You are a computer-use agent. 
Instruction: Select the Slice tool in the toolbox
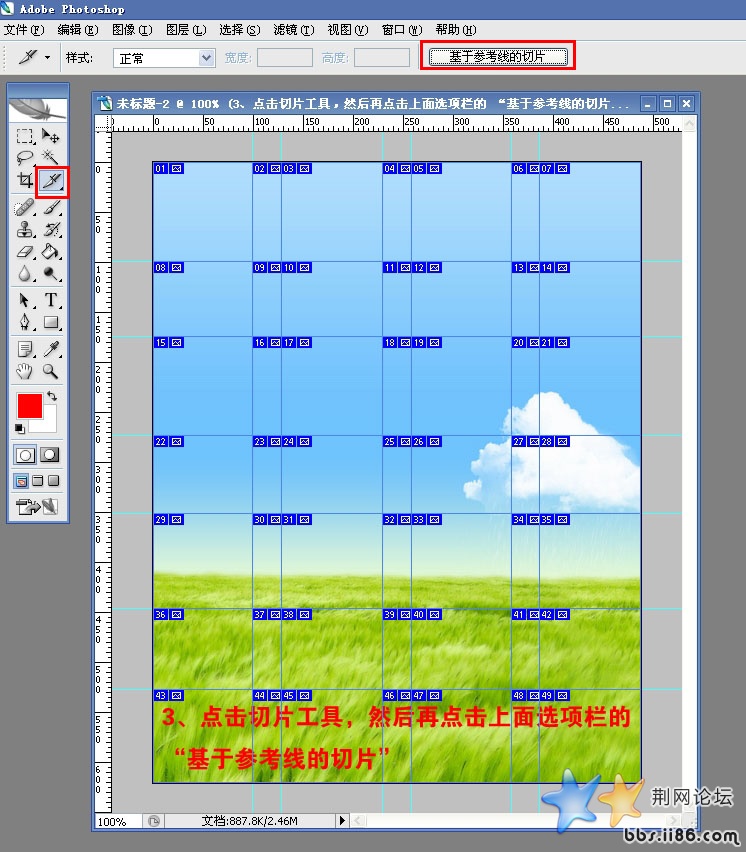51,181
